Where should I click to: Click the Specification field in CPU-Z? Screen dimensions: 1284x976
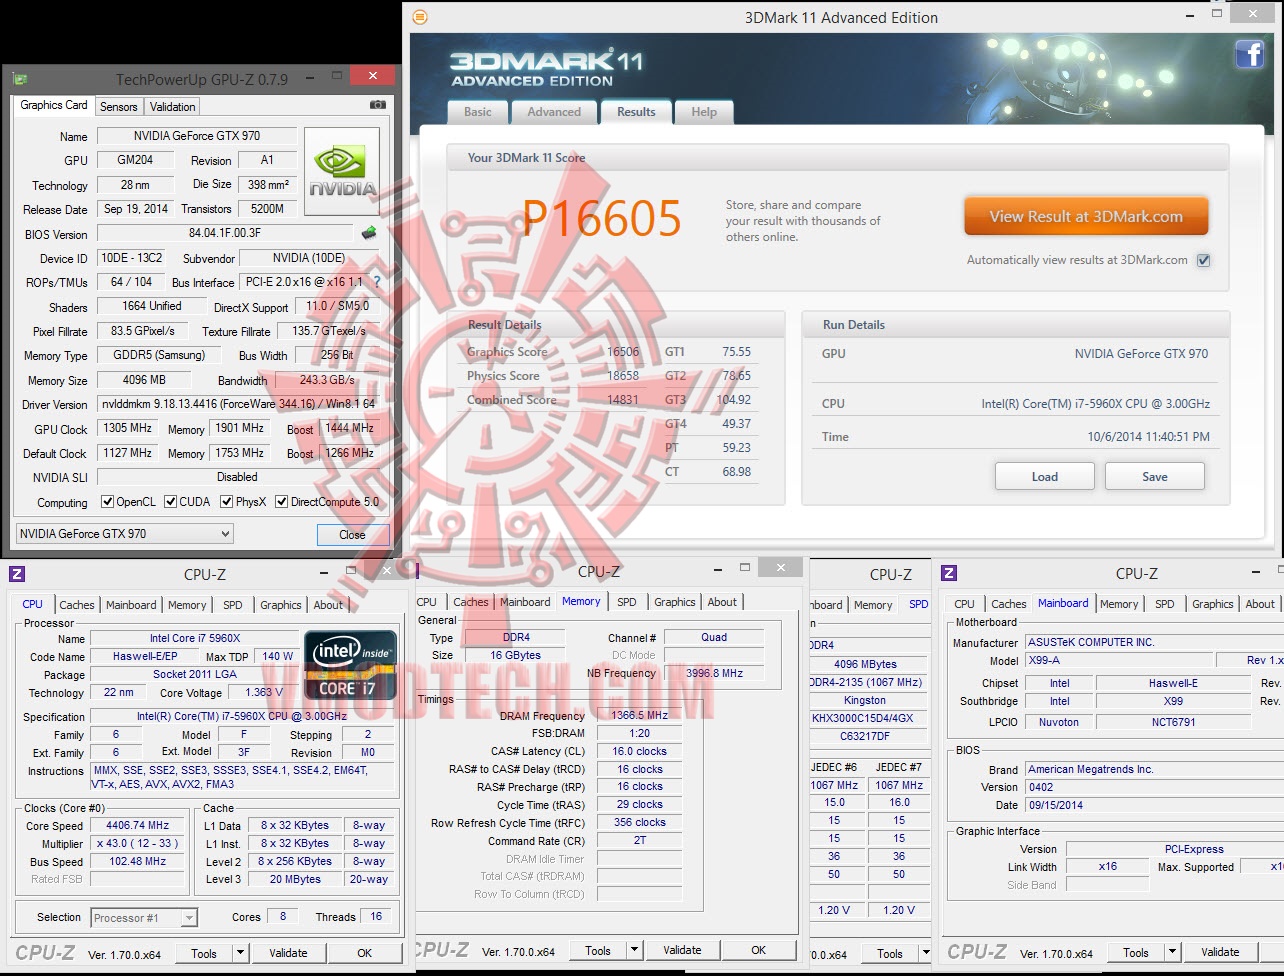pyautogui.click(x=242, y=716)
